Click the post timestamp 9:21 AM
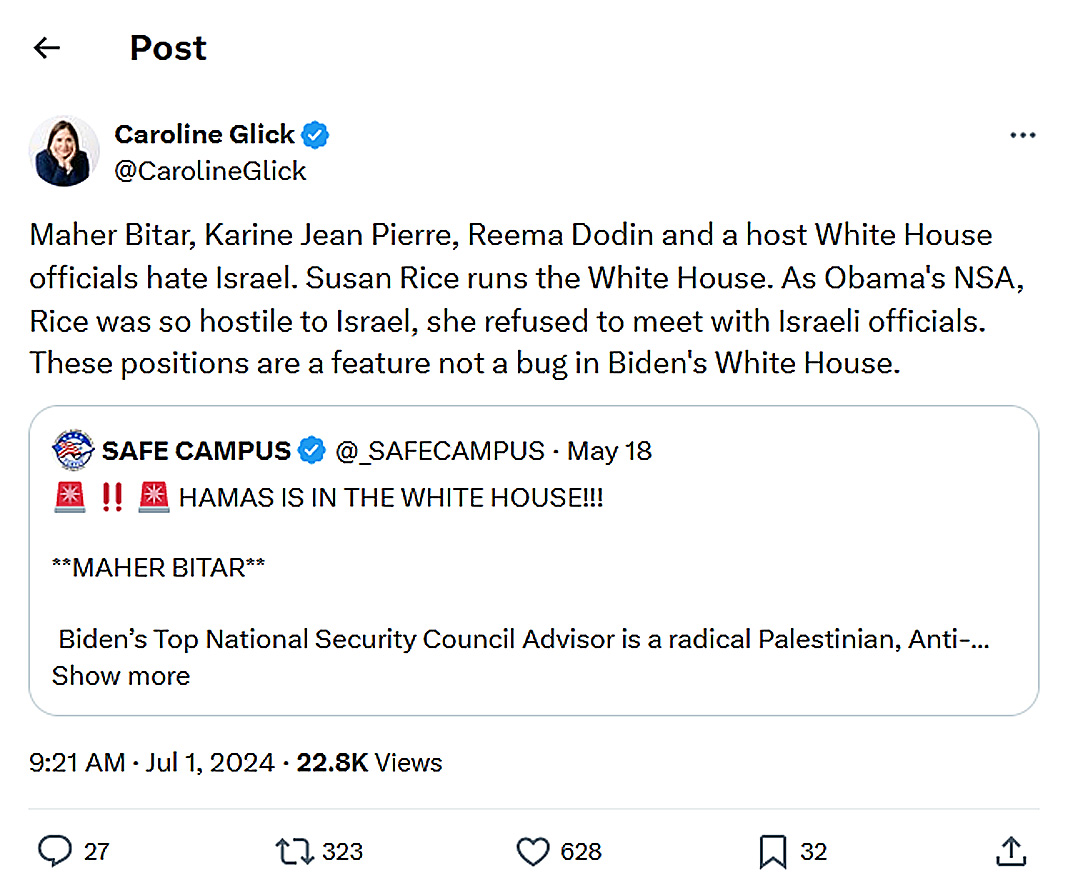This screenshot has height=893, width=1068. click(x=77, y=763)
